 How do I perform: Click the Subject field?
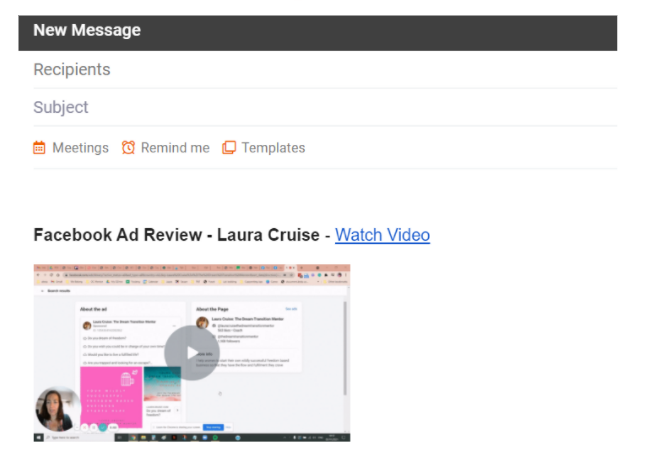tap(325, 107)
